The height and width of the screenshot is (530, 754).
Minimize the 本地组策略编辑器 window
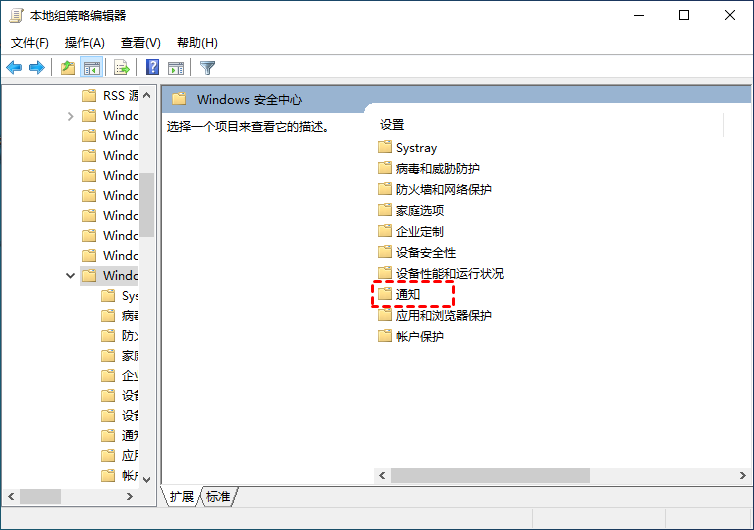[639, 15]
